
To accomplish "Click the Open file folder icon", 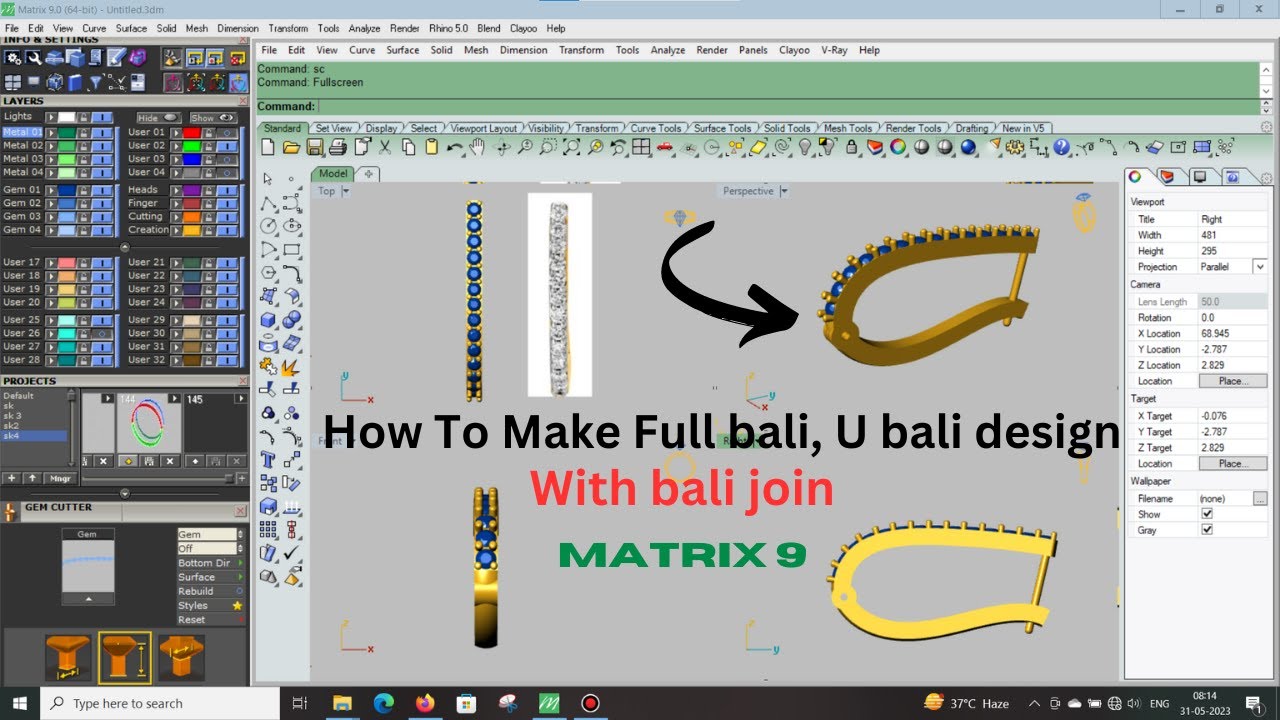I will tap(291, 147).
